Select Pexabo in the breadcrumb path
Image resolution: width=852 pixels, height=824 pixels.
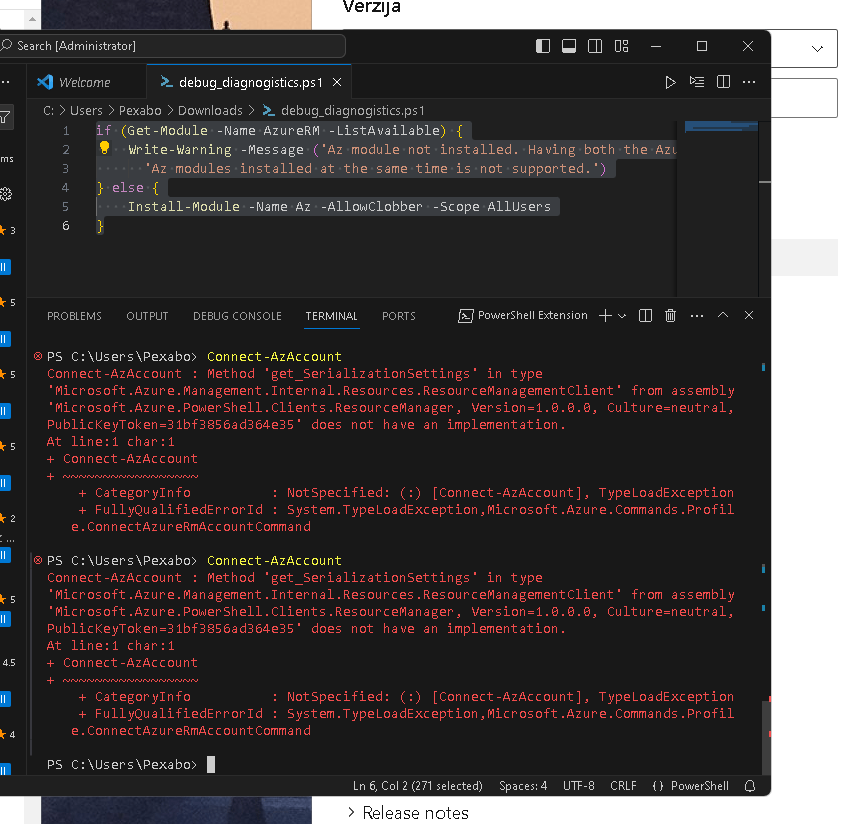[x=140, y=110]
